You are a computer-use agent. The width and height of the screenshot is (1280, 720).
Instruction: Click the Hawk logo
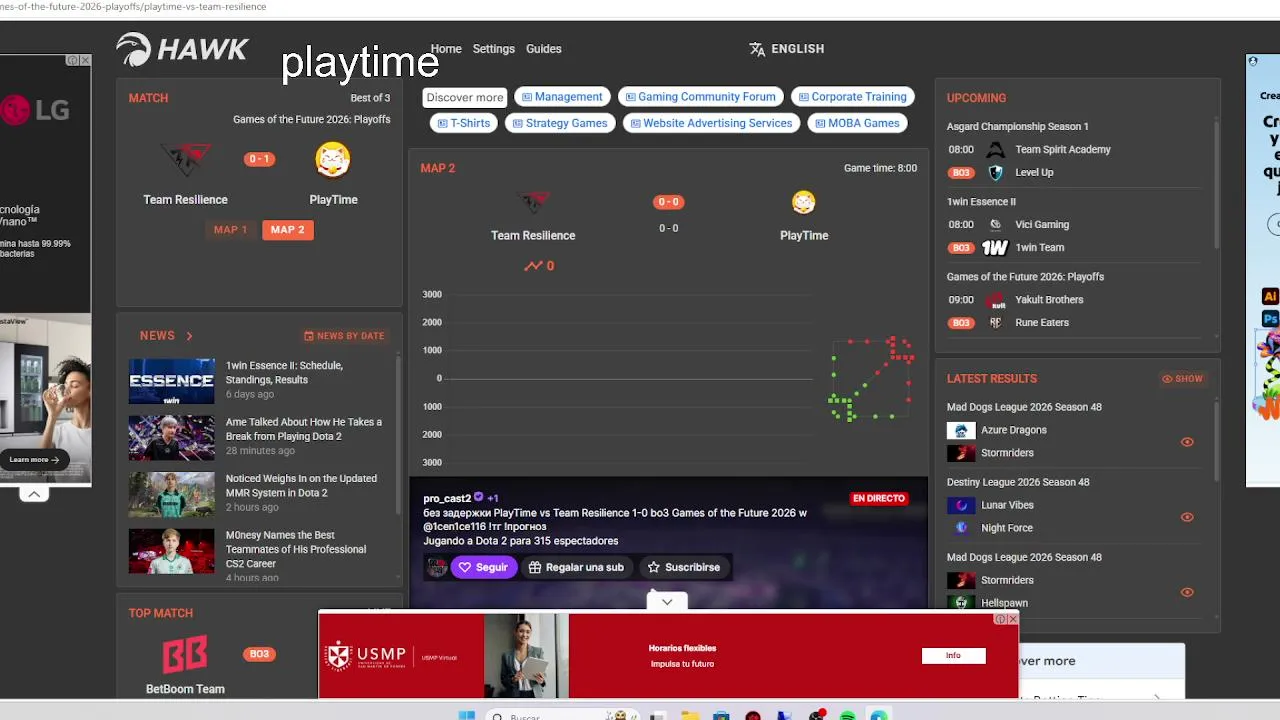click(x=182, y=49)
